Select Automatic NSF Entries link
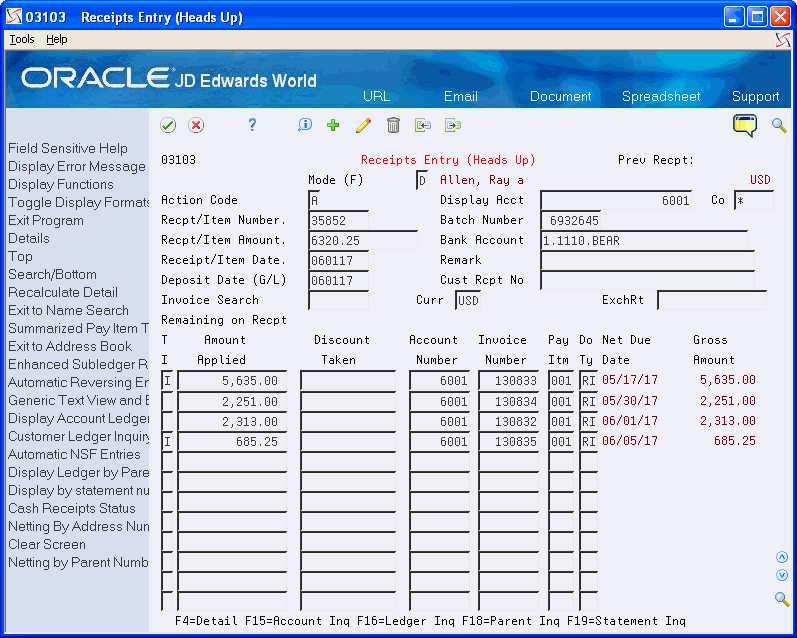 (74, 454)
